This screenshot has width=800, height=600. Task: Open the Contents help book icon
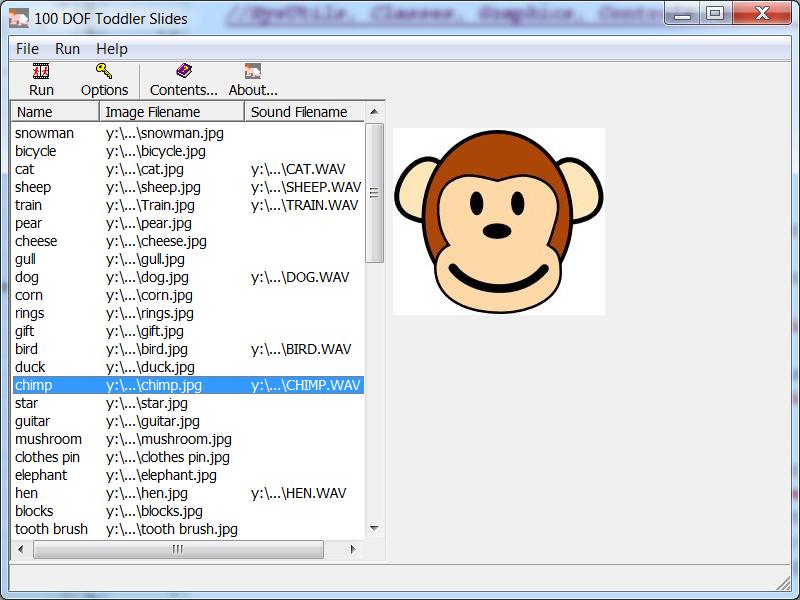coord(183,71)
